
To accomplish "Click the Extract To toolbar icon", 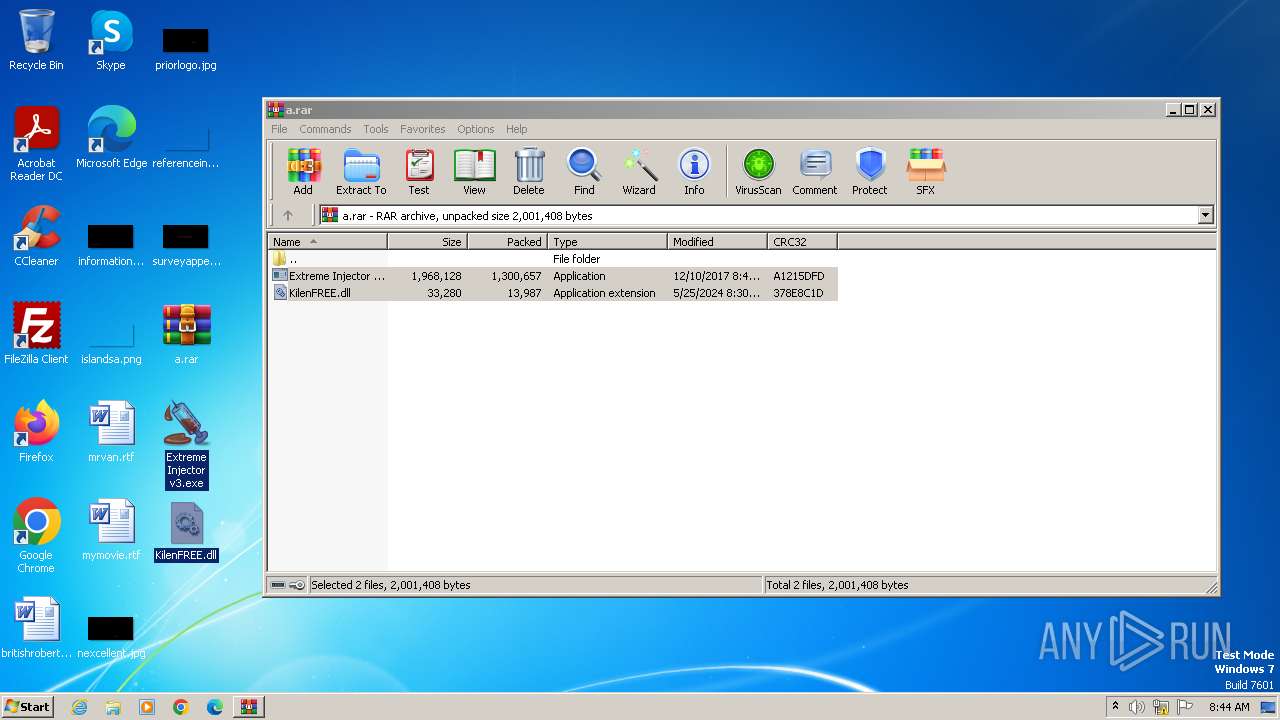I will [x=361, y=172].
